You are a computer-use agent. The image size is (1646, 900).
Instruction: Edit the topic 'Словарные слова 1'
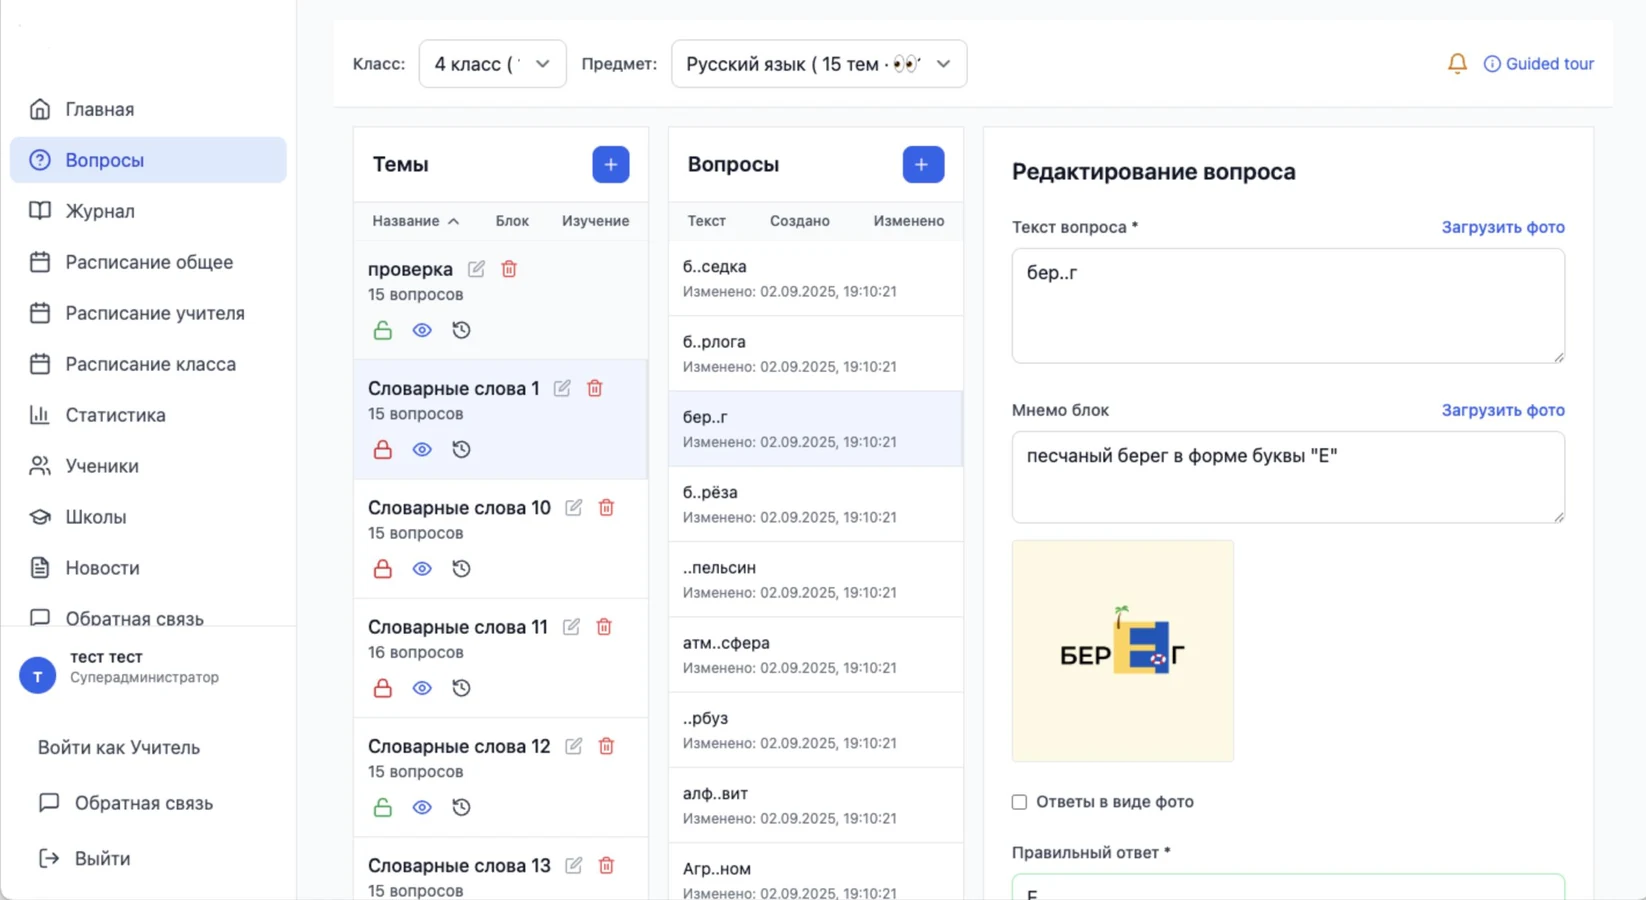(x=562, y=388)
